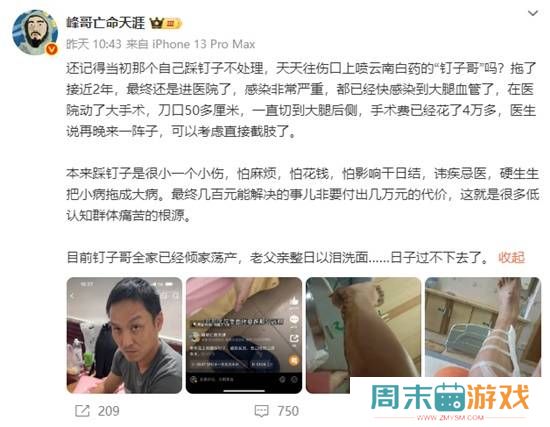Click the 750 comment count
Viewport: 550px width, 427px height.
point(288,411)
